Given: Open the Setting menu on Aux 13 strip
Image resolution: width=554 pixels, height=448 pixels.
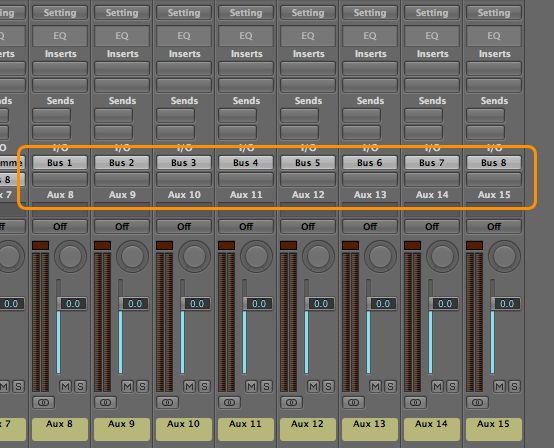Looking at the screenshot, I should coord(370,13).
